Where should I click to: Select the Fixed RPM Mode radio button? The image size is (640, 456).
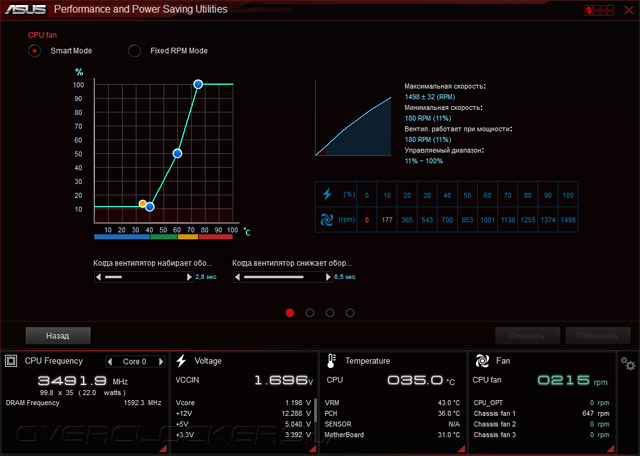coord(134,51)
